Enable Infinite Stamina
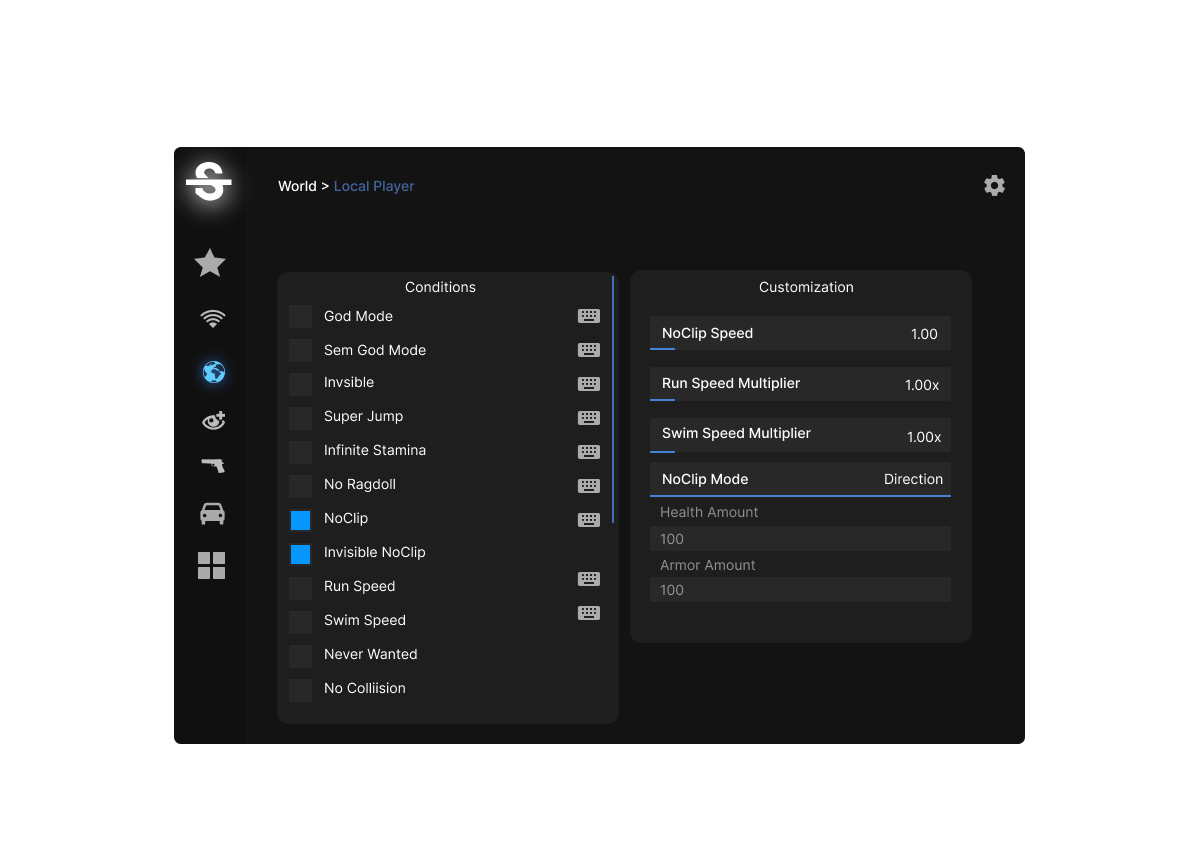The image size is (1183, 847). coord(300,451)
